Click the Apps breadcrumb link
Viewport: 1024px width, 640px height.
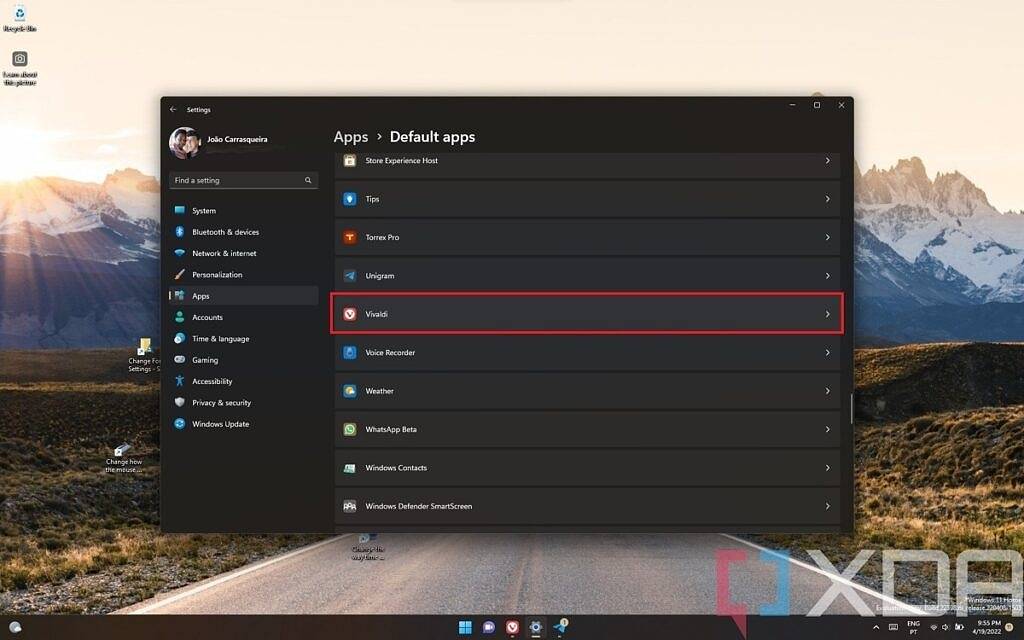click(350, 136)
